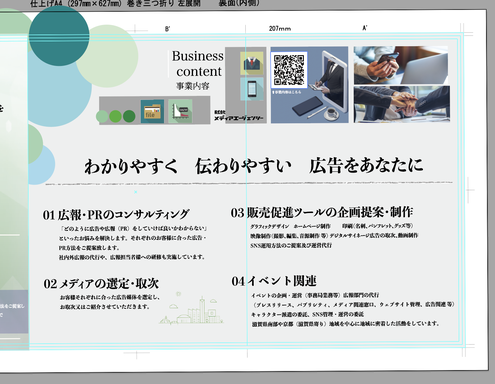Select the smartphone icon on blue square
The width and height of the screenshot is (495, 384).
252,89
